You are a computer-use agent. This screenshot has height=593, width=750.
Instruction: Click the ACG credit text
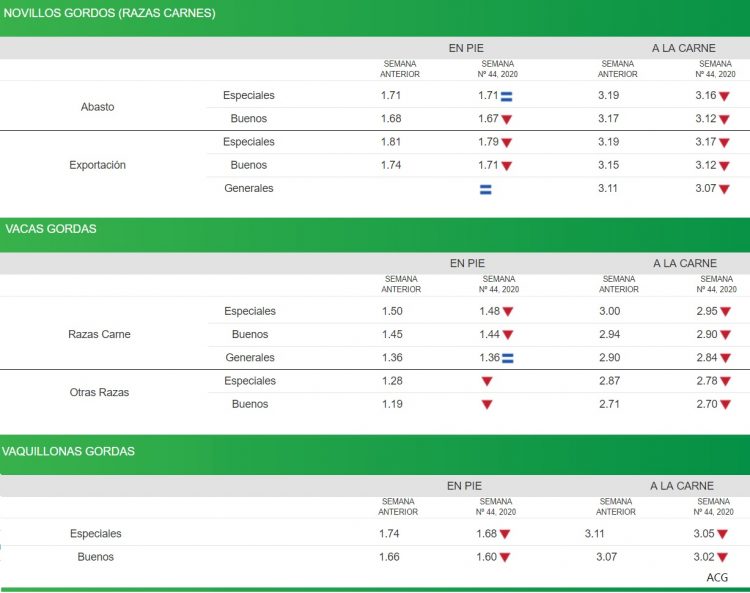[717, 577]
